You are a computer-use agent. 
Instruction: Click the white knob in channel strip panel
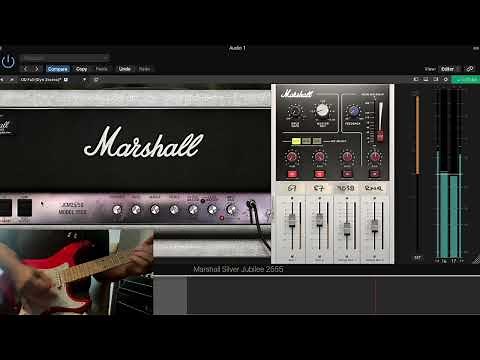tap(322, 110)
